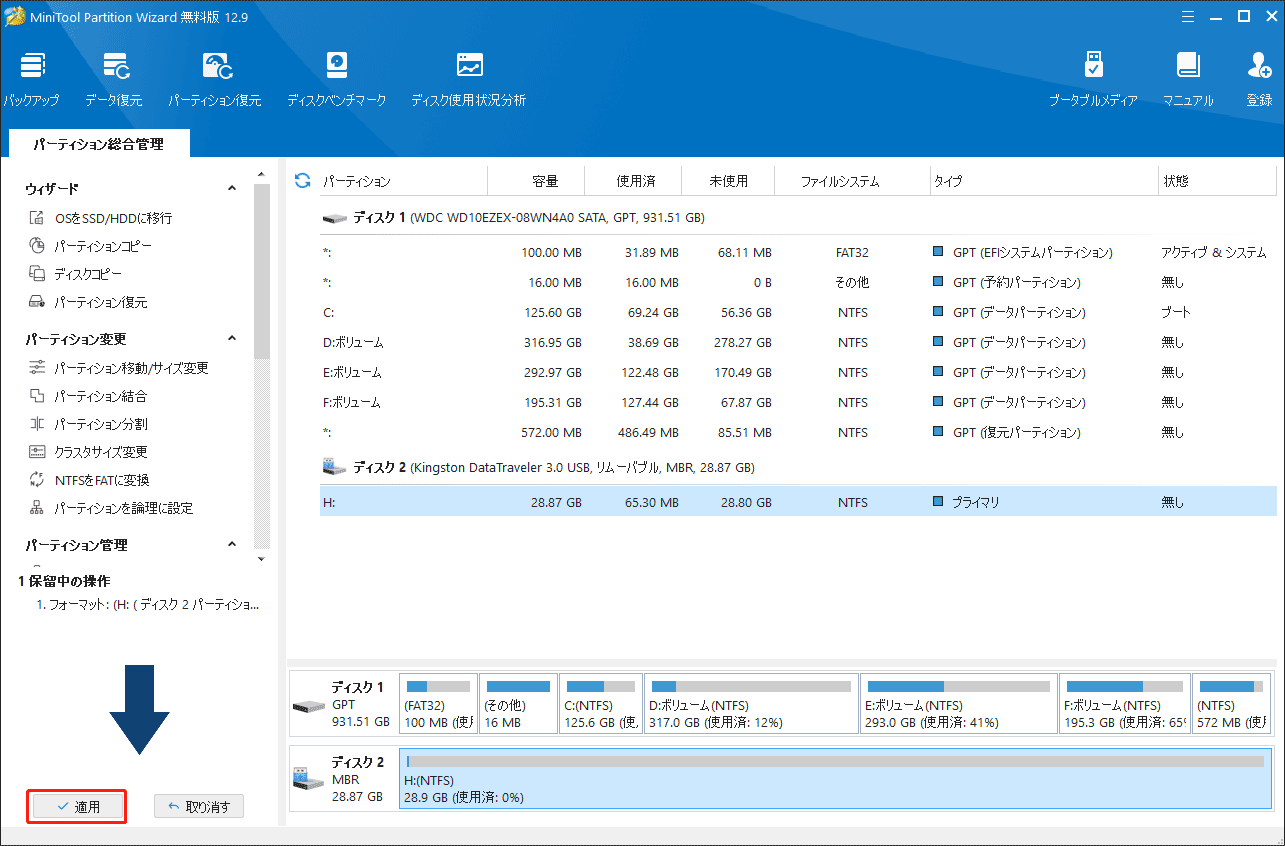Viewport: 1285px width, 846px height.
Task: Click the 取り消す undo button
Action: pyautogui.click(x=199, y=806)
